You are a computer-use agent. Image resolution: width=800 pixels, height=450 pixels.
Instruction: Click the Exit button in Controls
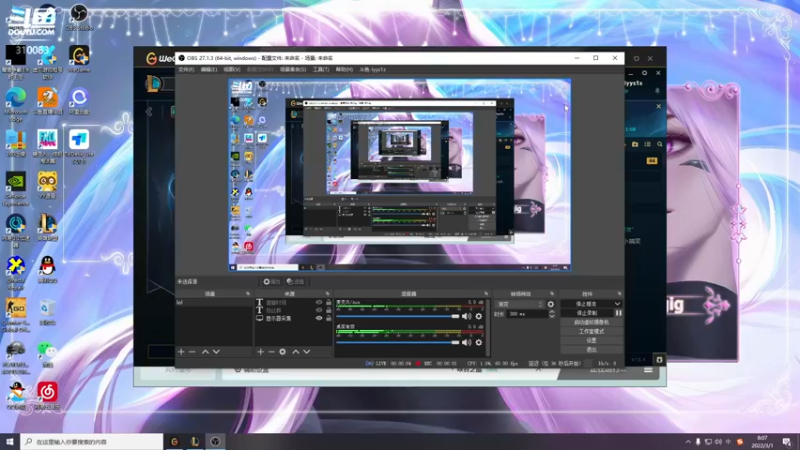pos(591,349)
